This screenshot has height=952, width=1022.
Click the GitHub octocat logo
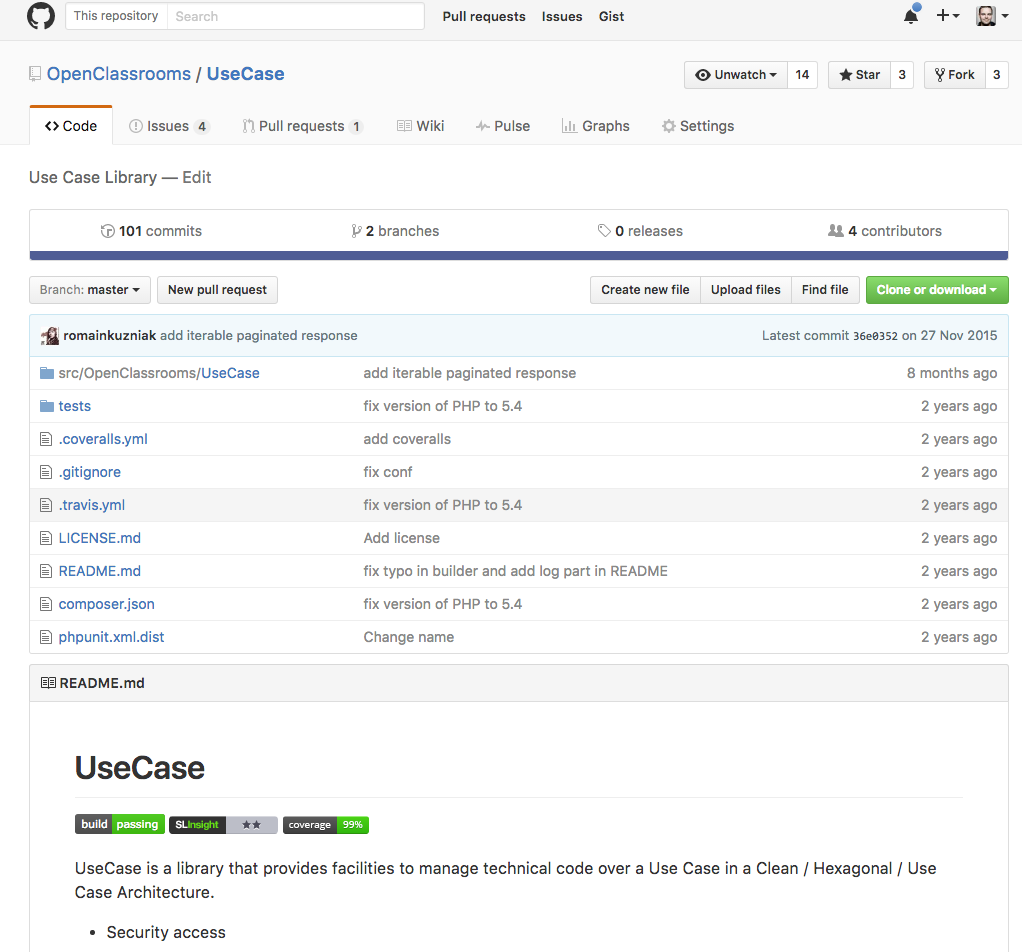coord(40,16)
